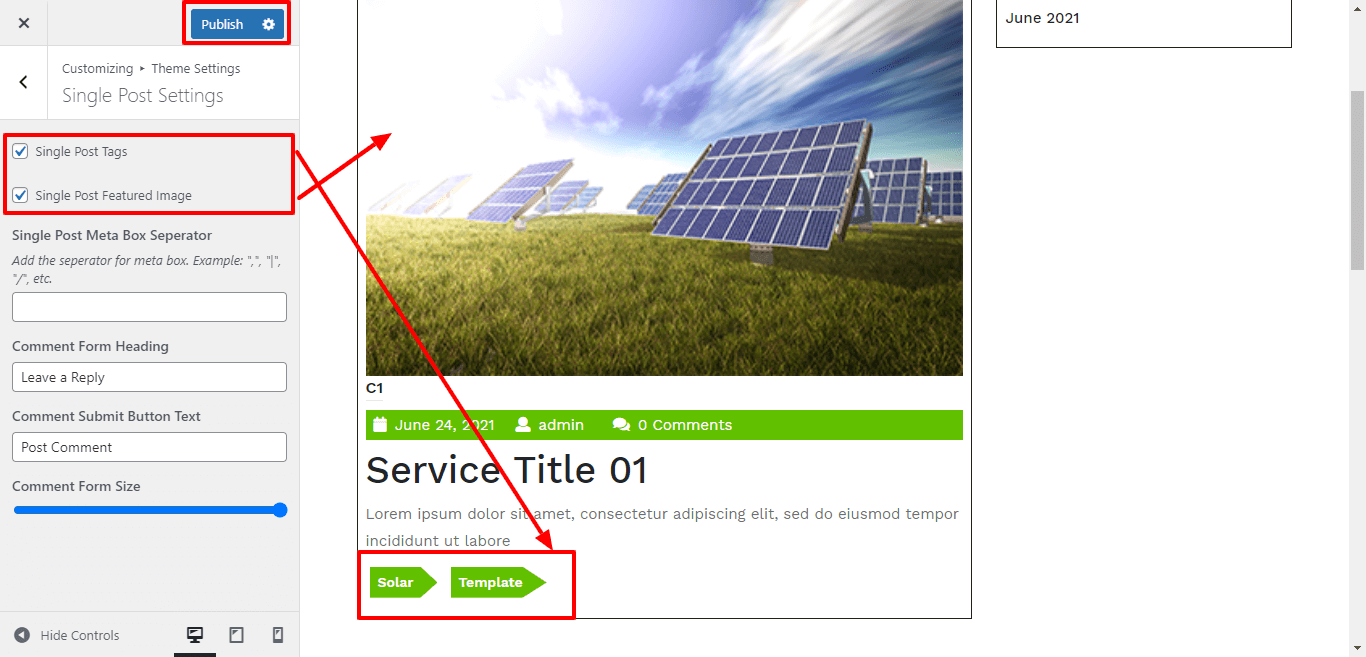Go back using the left chevron arrow
This screenshot has width=1366, height=657.
click(24, 82)
